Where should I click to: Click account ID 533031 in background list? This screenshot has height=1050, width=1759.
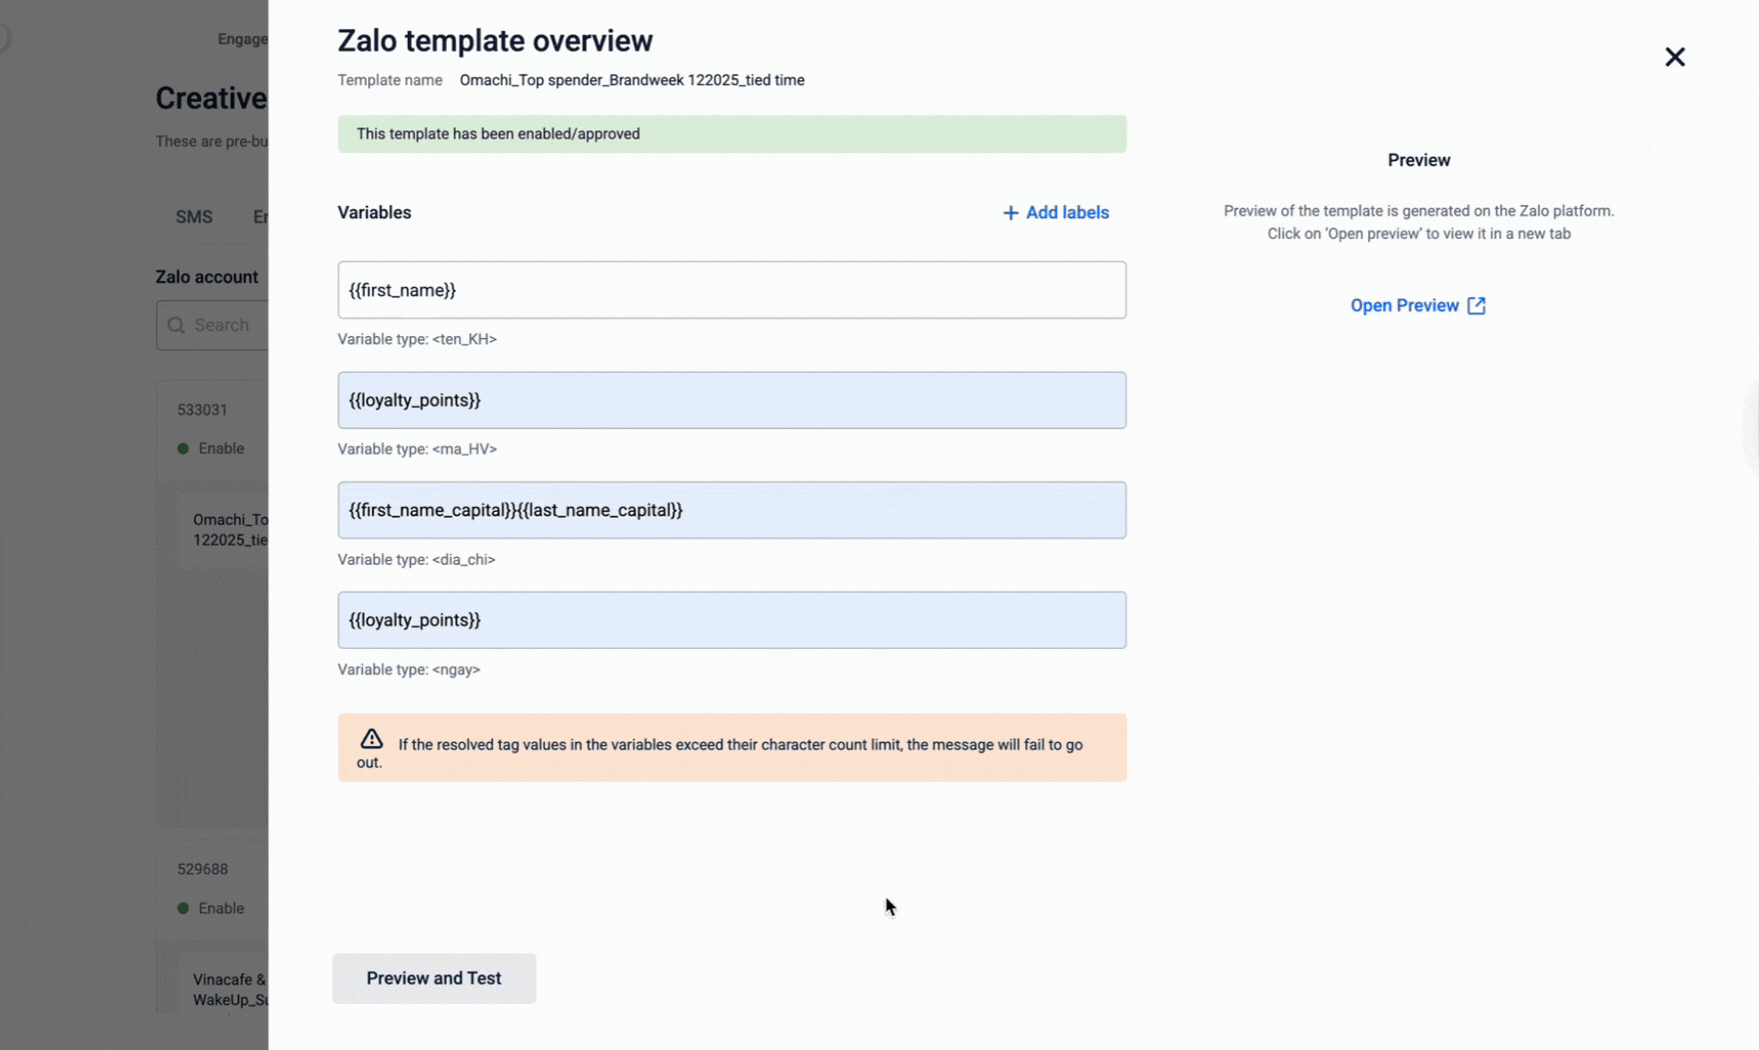pos(202,410)
